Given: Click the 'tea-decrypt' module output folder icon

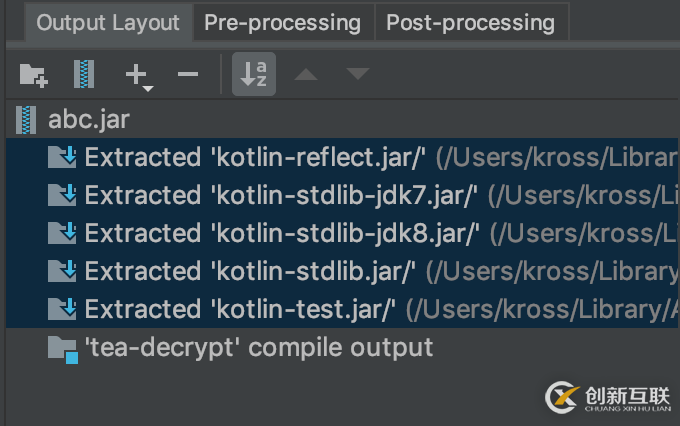Looking at the screenshot, I should pos(63,349).
